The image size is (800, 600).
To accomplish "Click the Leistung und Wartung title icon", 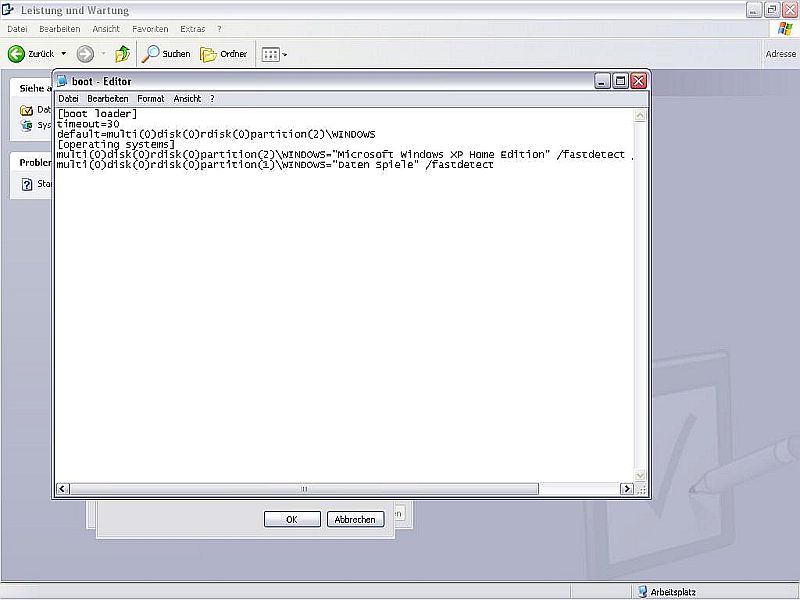I will (8, 9).
